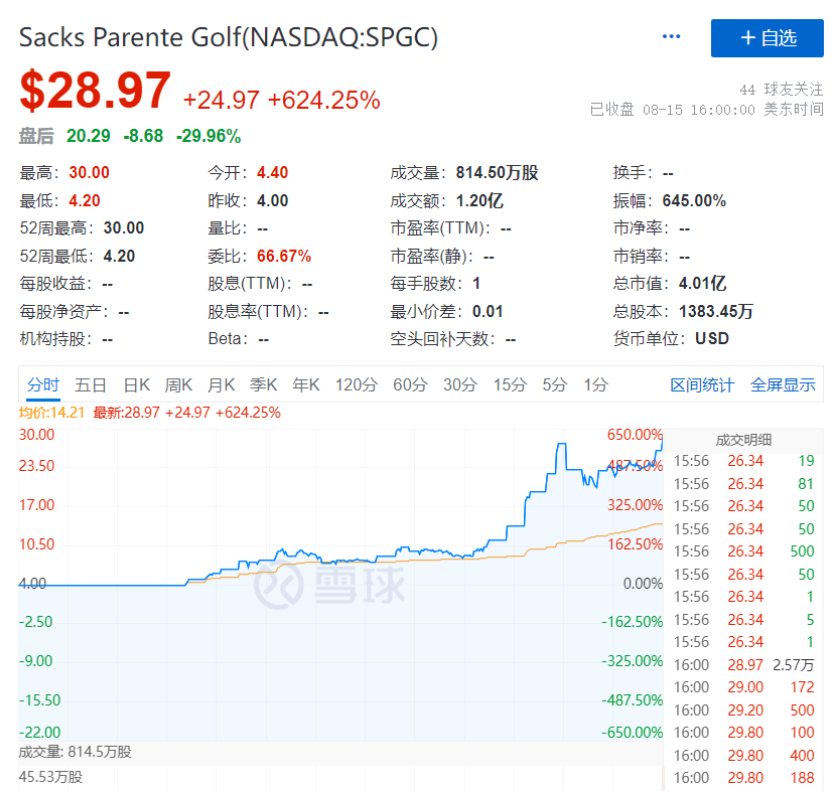Click the 振幅 value 645.00%

(694, 200)
